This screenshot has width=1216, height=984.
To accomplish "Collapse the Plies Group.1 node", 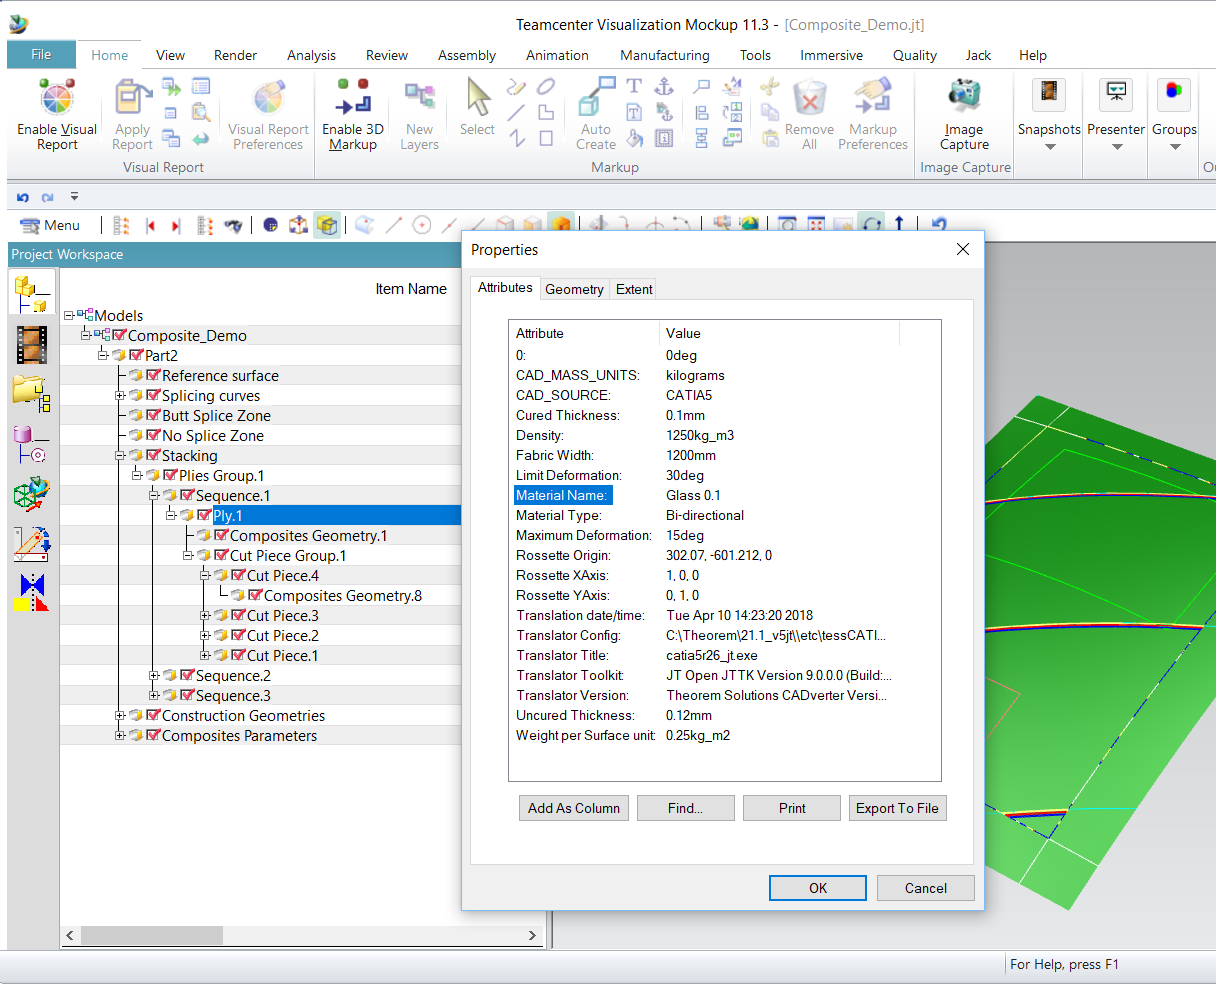I will 137,476.
